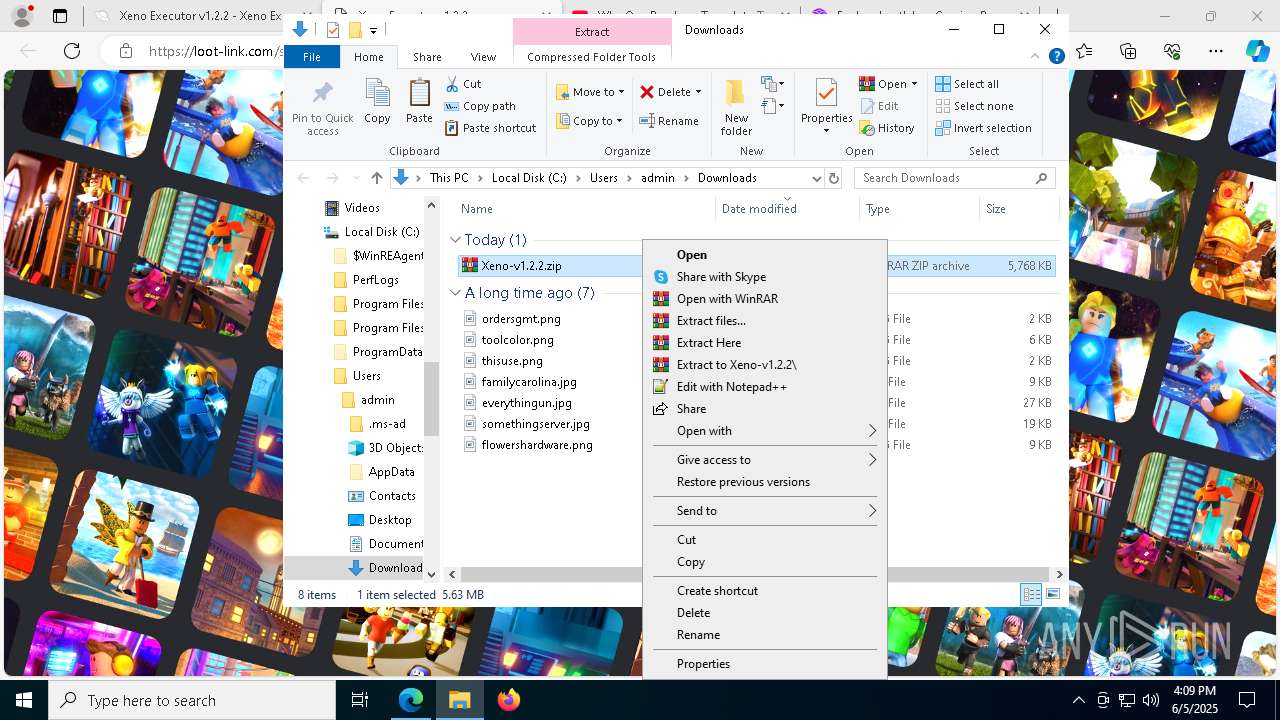Screen dimensions: 1280x720
Task: Open Task View on the taskbar
Action: click(361, 700)
